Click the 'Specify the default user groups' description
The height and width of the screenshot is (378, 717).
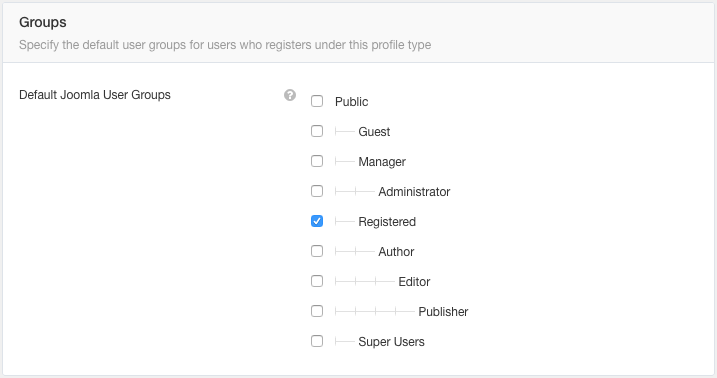point(225,45)
